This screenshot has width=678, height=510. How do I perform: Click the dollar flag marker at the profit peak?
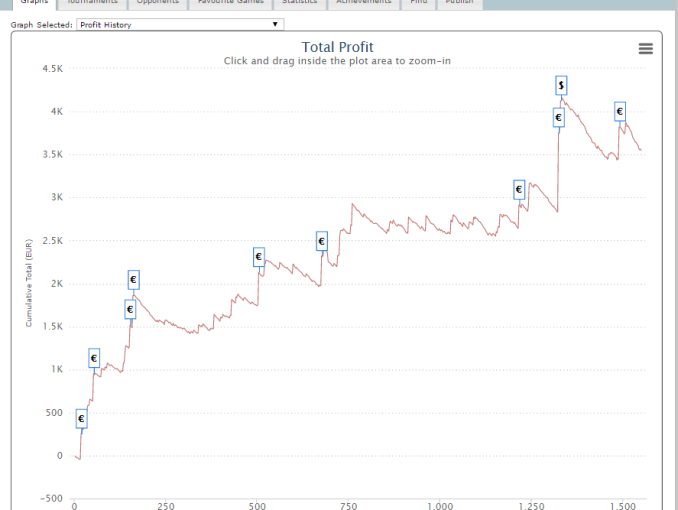[x=562, y=85]
